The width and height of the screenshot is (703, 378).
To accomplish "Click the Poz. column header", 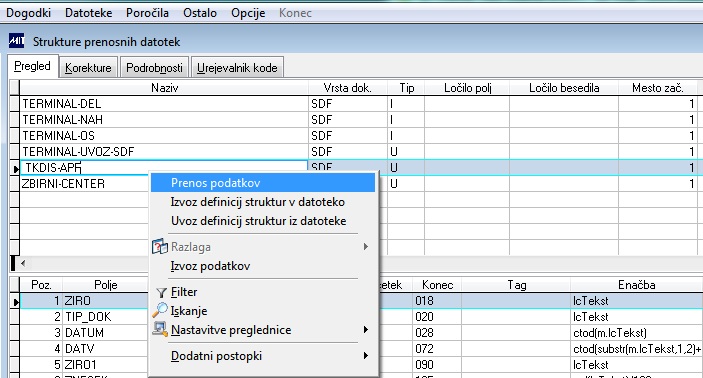I will pos(41,285).
